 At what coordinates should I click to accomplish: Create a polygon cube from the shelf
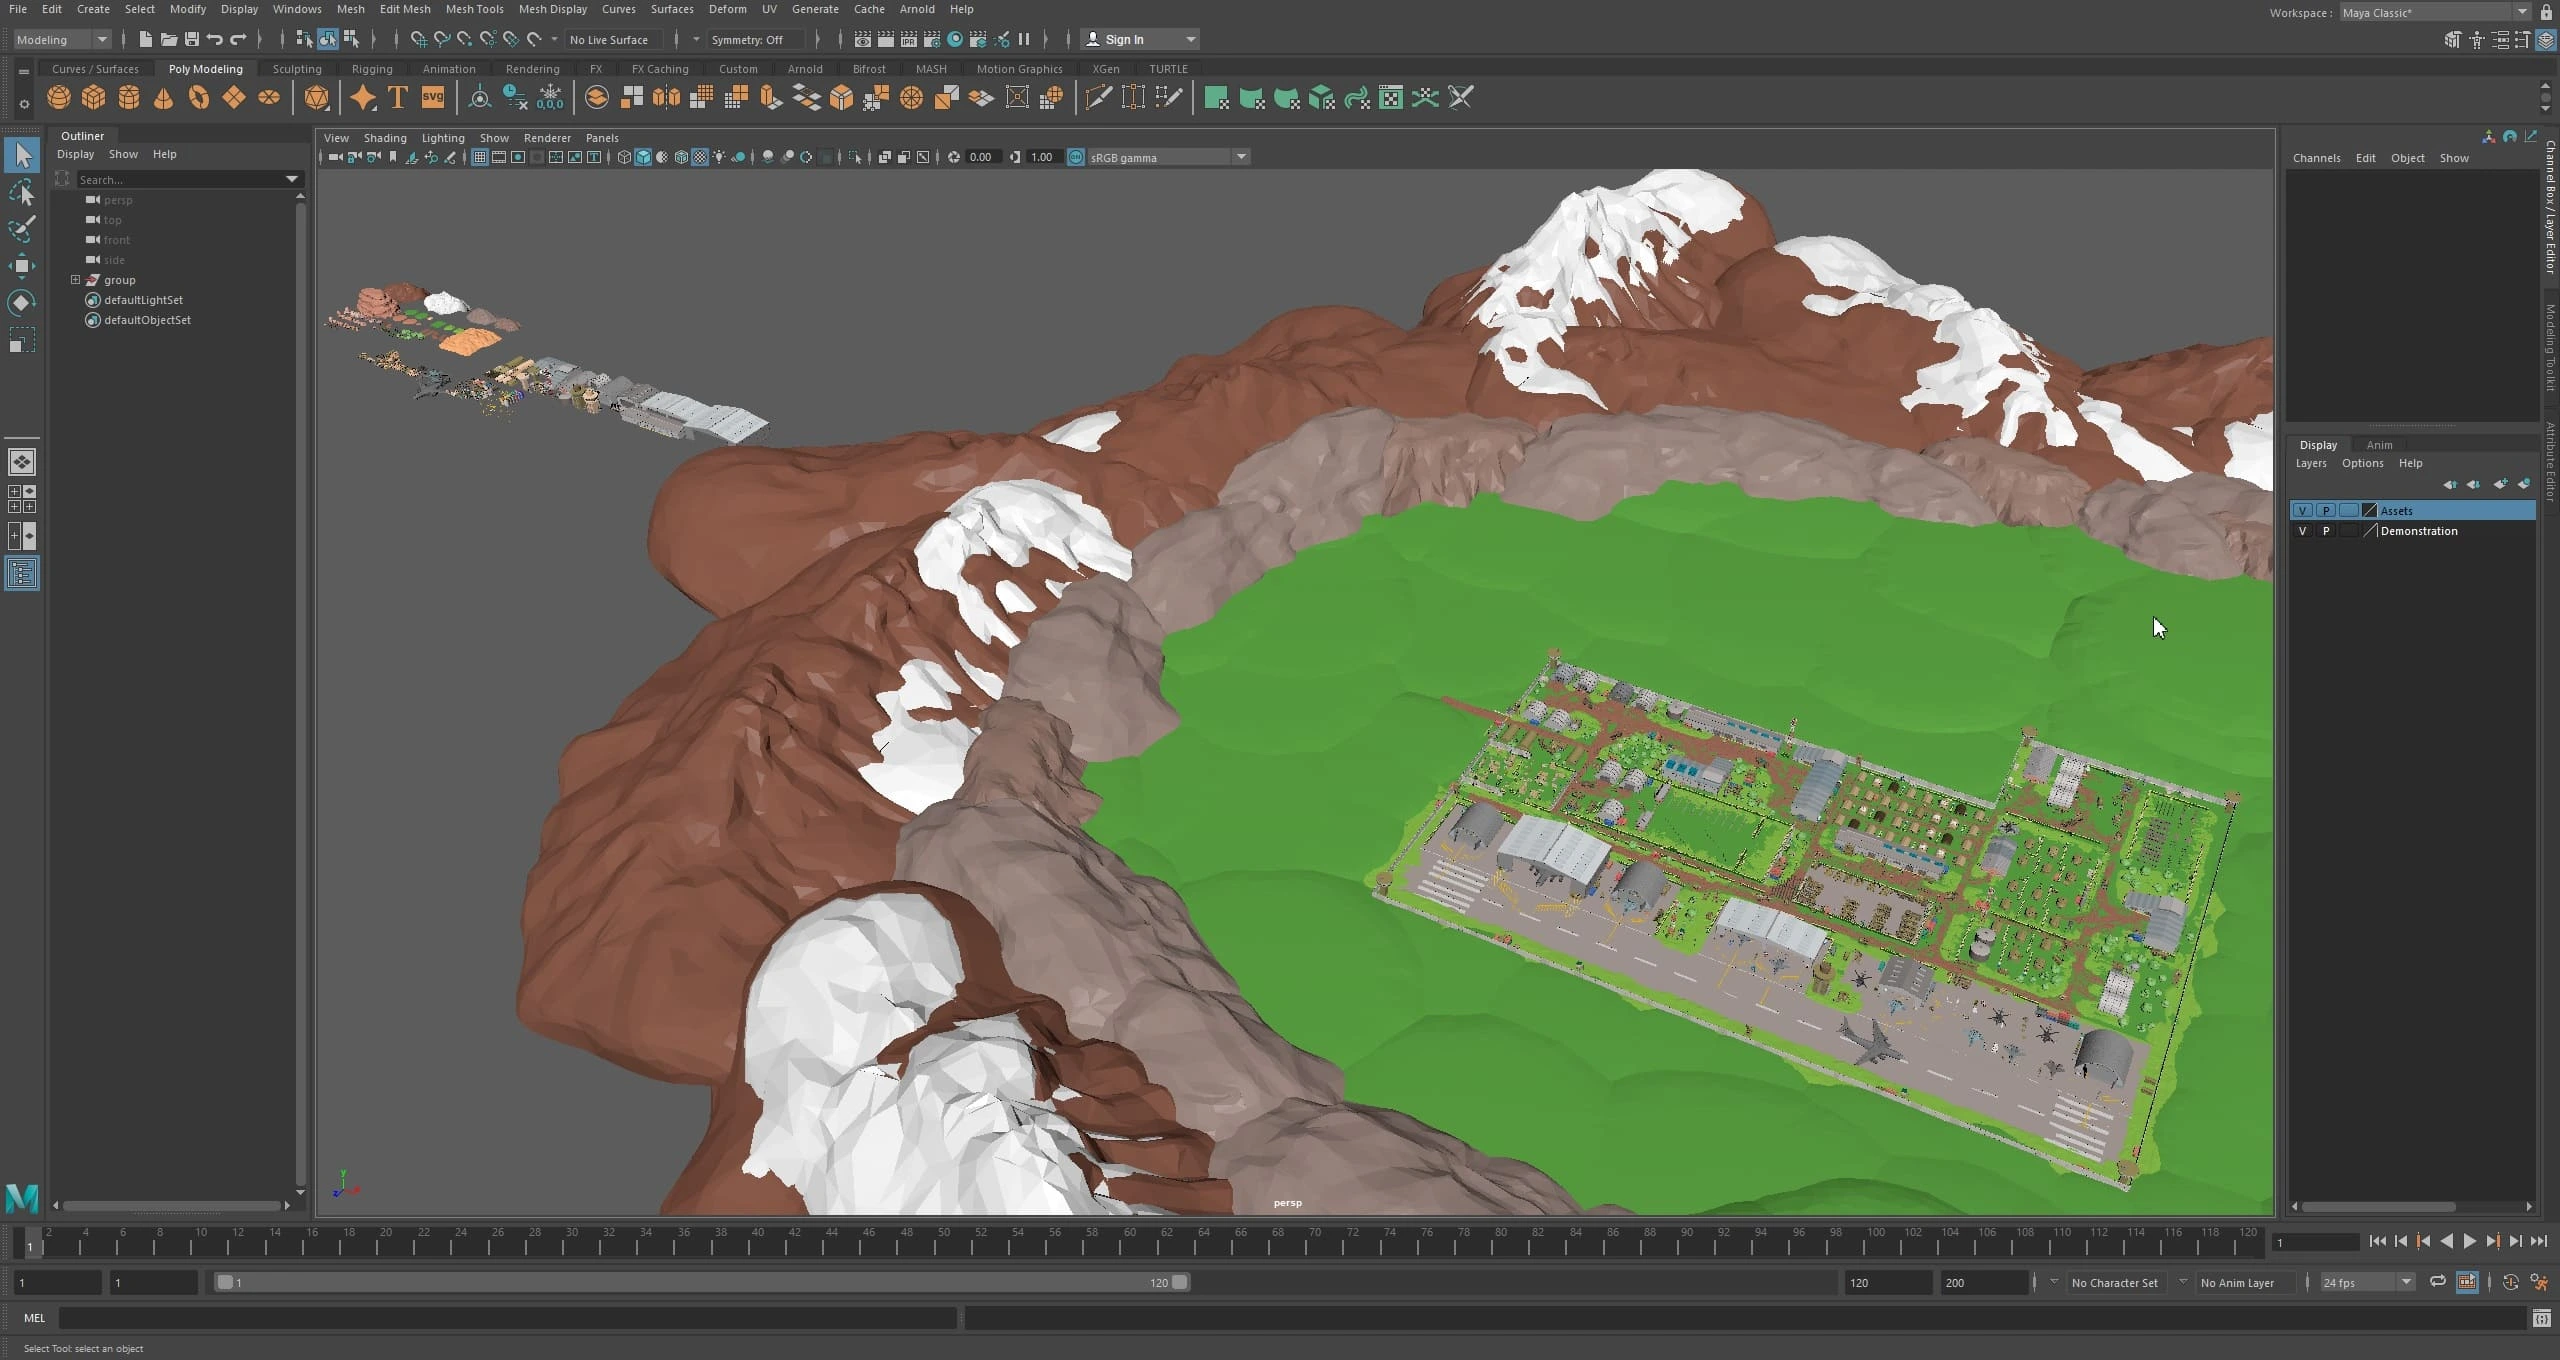click(x=94, y=97)
